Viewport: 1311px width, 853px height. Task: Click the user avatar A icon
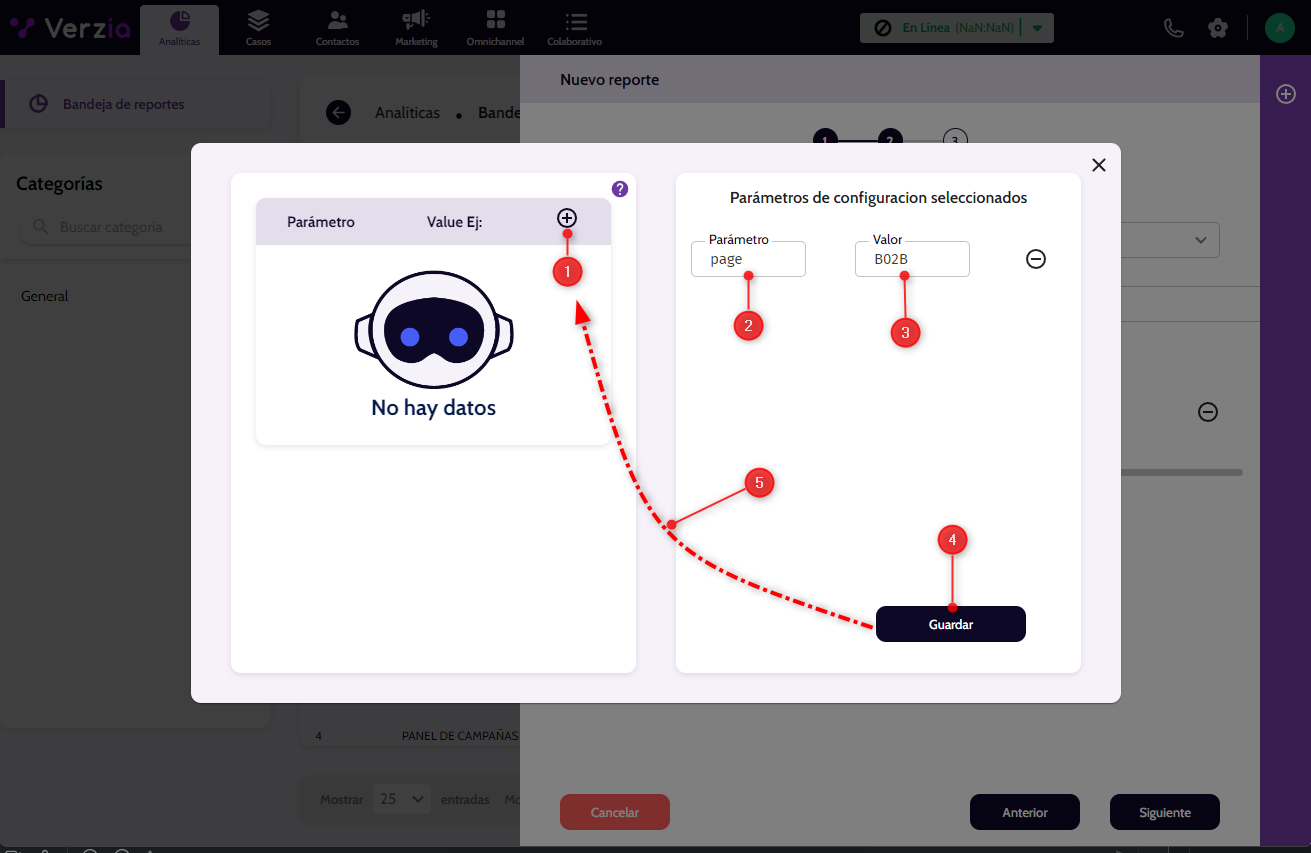(1279, 28)
